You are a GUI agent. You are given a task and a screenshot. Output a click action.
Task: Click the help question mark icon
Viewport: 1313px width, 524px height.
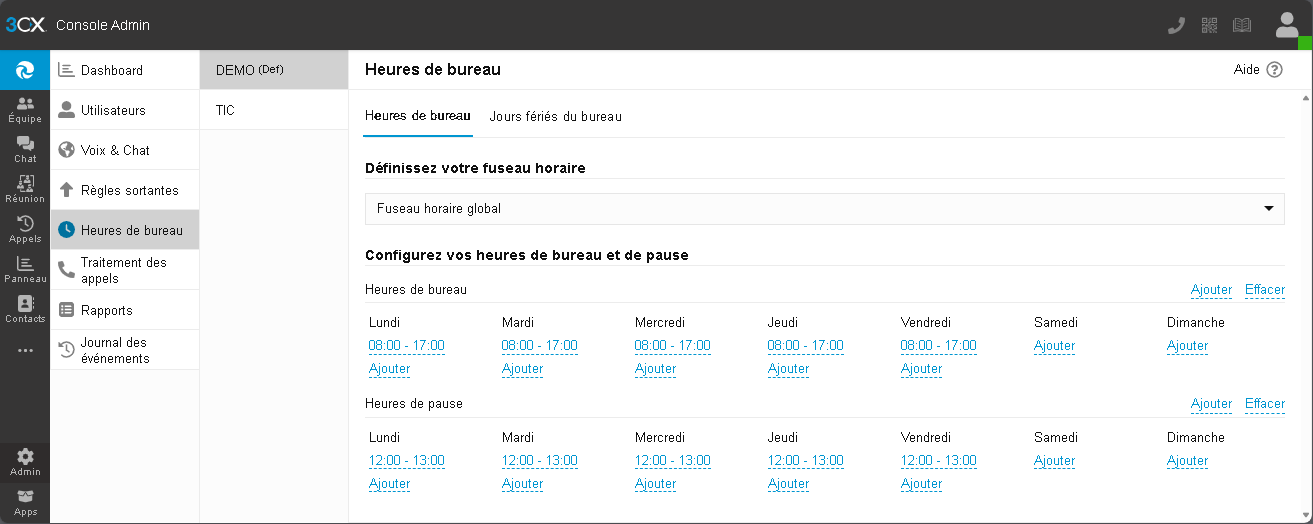pos(1274,70)
